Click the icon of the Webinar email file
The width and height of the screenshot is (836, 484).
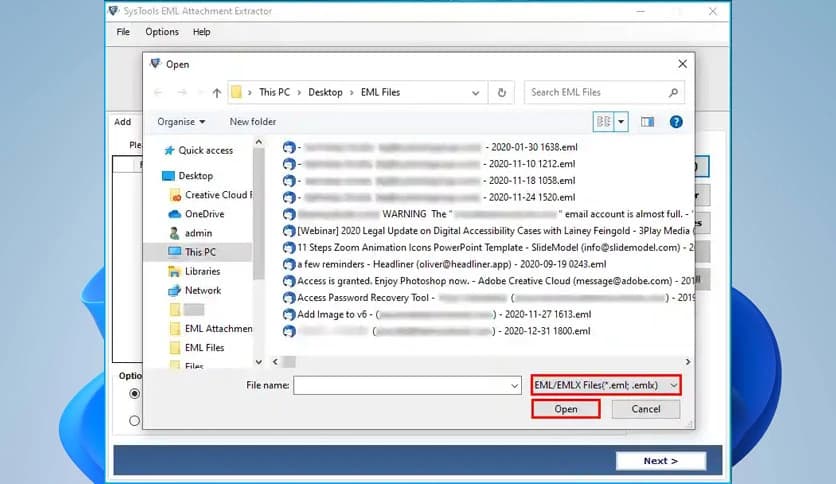[x=288, y=231]
